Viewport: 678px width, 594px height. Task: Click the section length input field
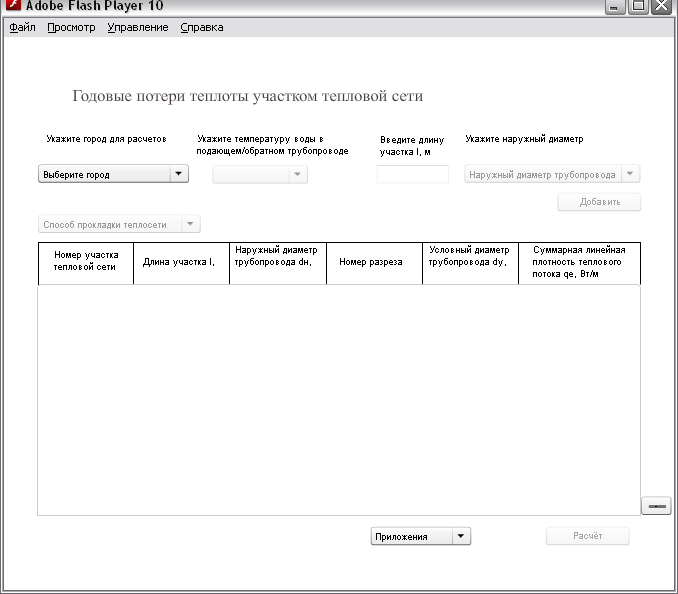tap(413, 174)
